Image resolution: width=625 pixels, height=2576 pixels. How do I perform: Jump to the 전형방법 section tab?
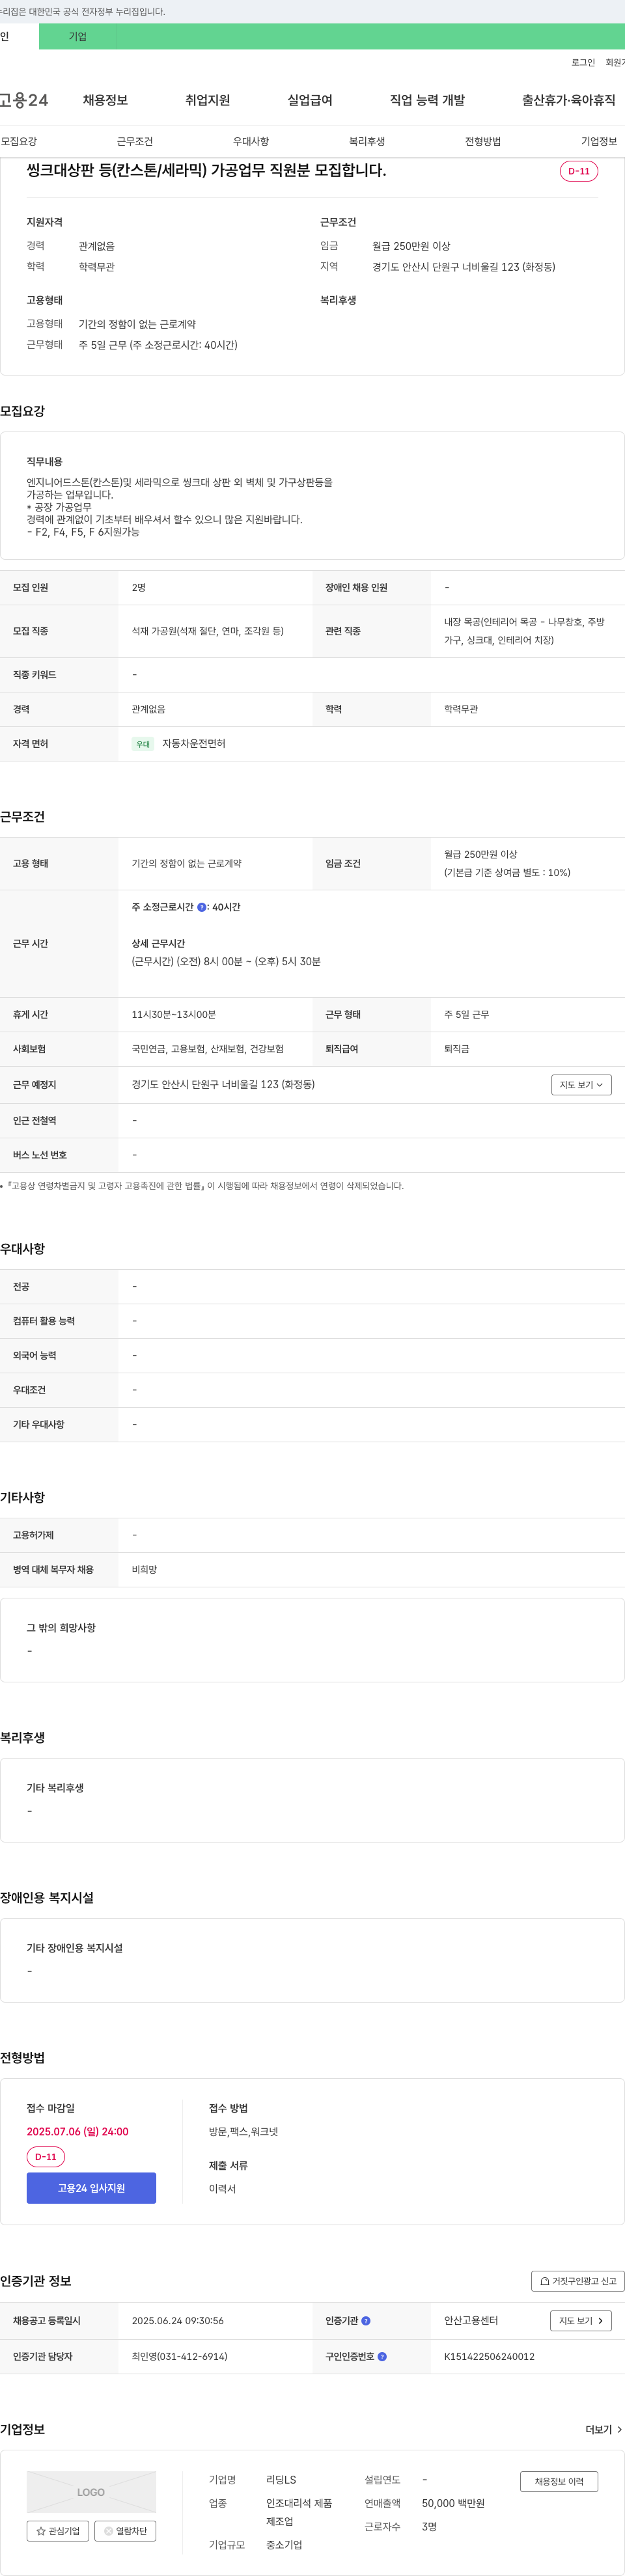coord(483,141)
